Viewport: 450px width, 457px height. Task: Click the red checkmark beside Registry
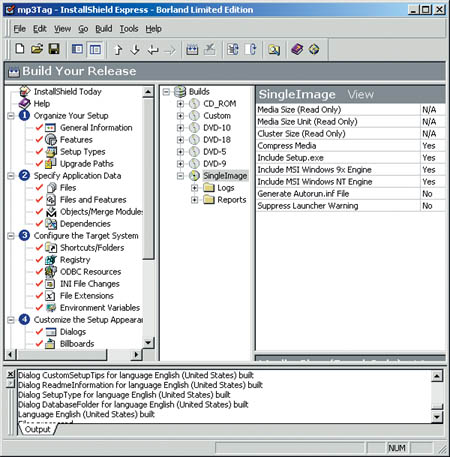point(39,259)
